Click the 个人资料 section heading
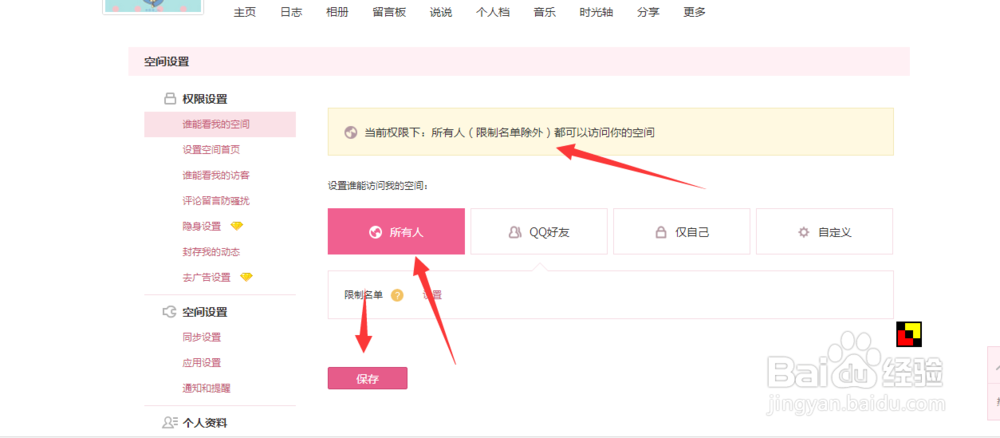The height and width of the screenshot is (438, 1000). (205, 423)
